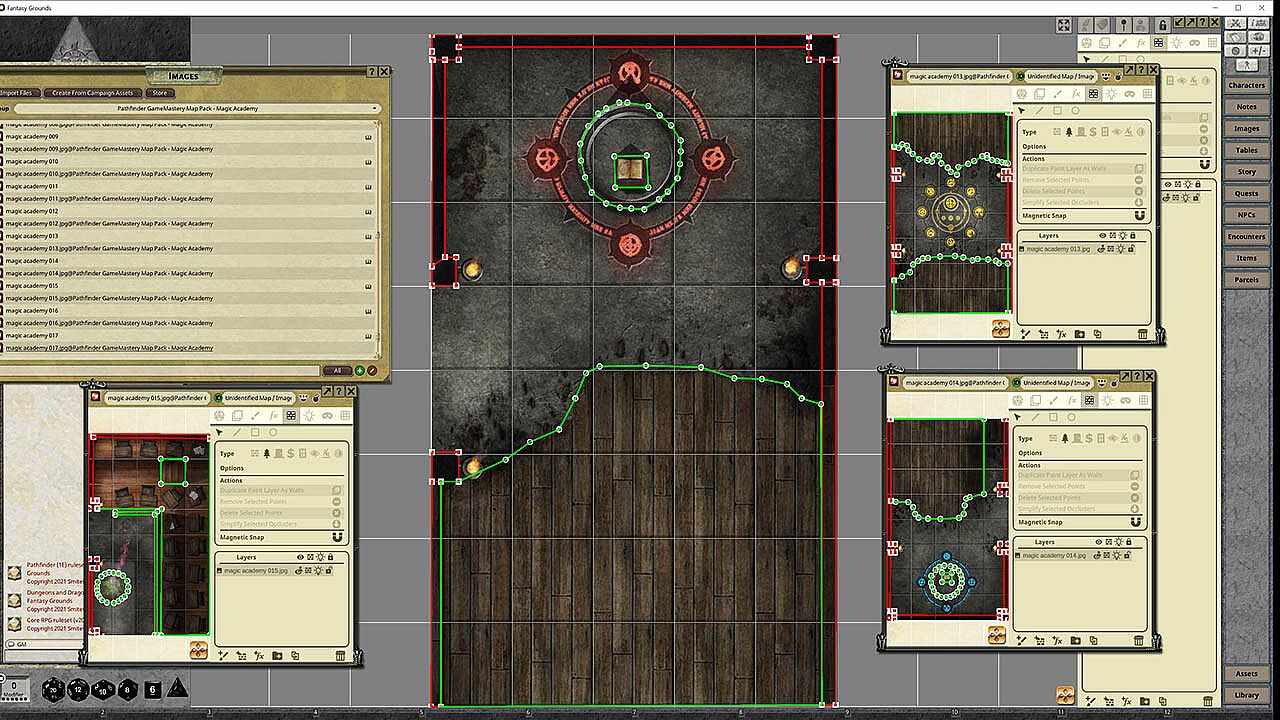Screen dimensions: 1280x720
Task: Click Create From Campaign Assets button
Action: pos(92,93)
